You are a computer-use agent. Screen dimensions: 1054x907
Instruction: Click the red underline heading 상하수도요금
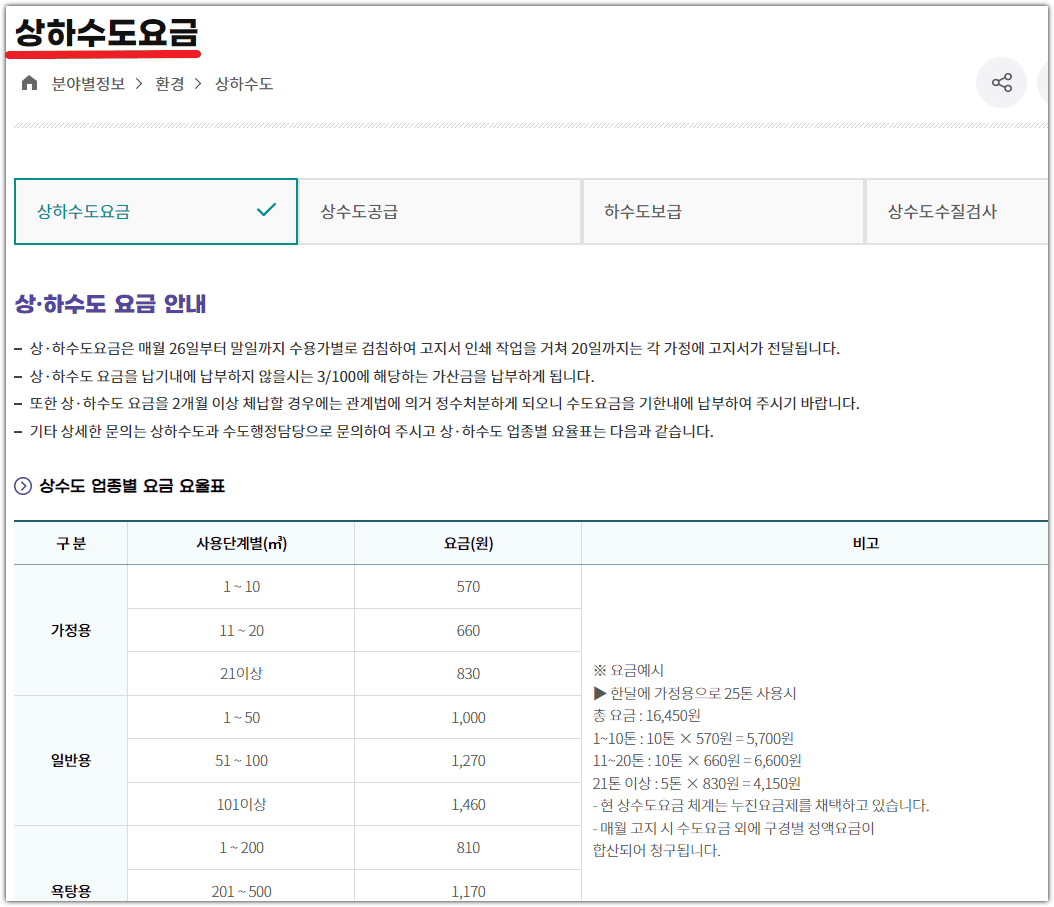pyautogui.click(x=103, y=33)
